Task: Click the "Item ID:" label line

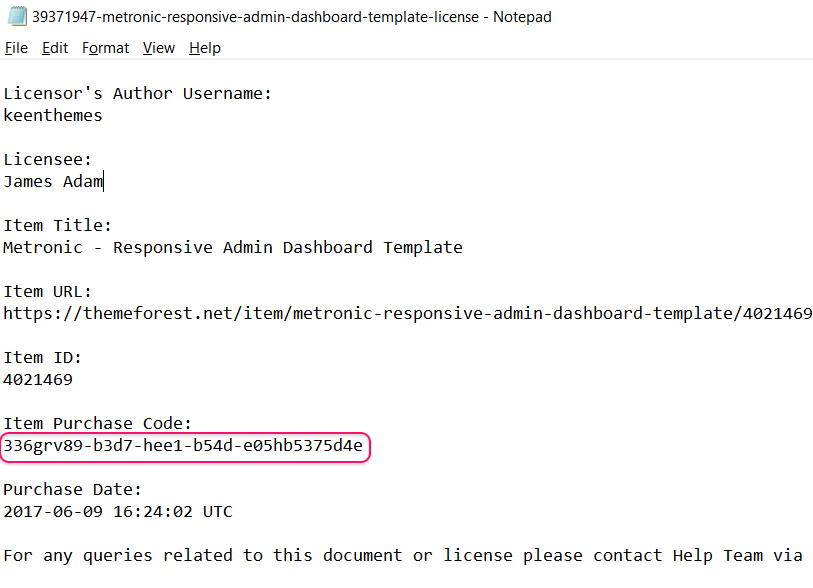Action: (43, 358)
